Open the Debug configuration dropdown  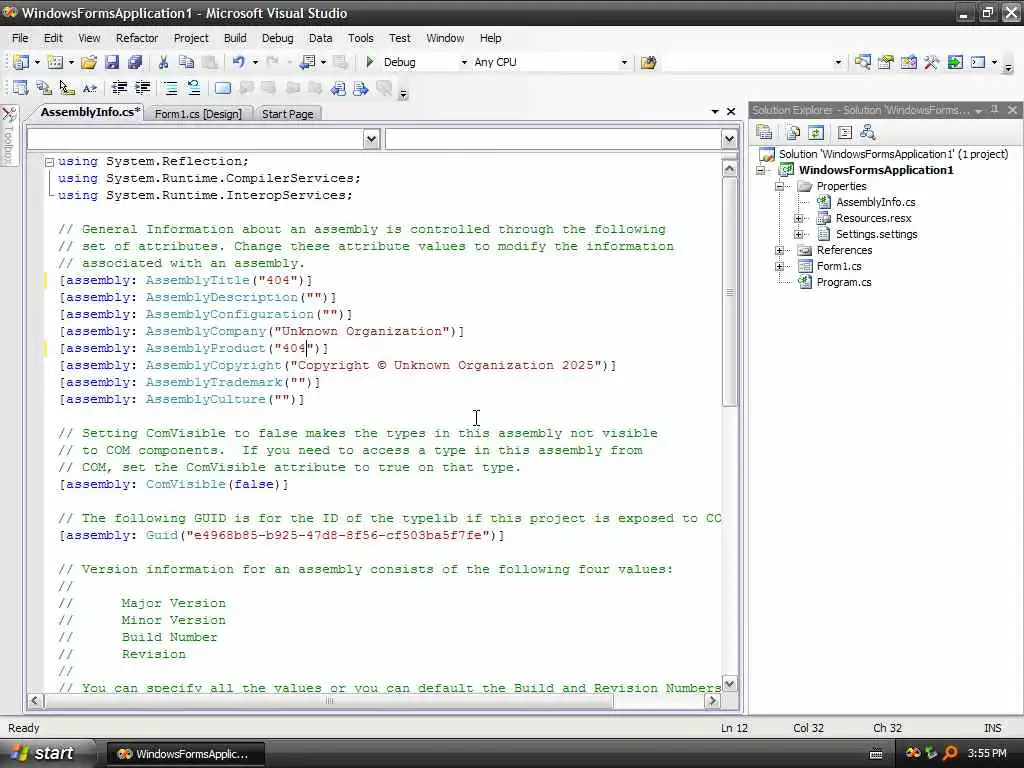coord(464,63)
